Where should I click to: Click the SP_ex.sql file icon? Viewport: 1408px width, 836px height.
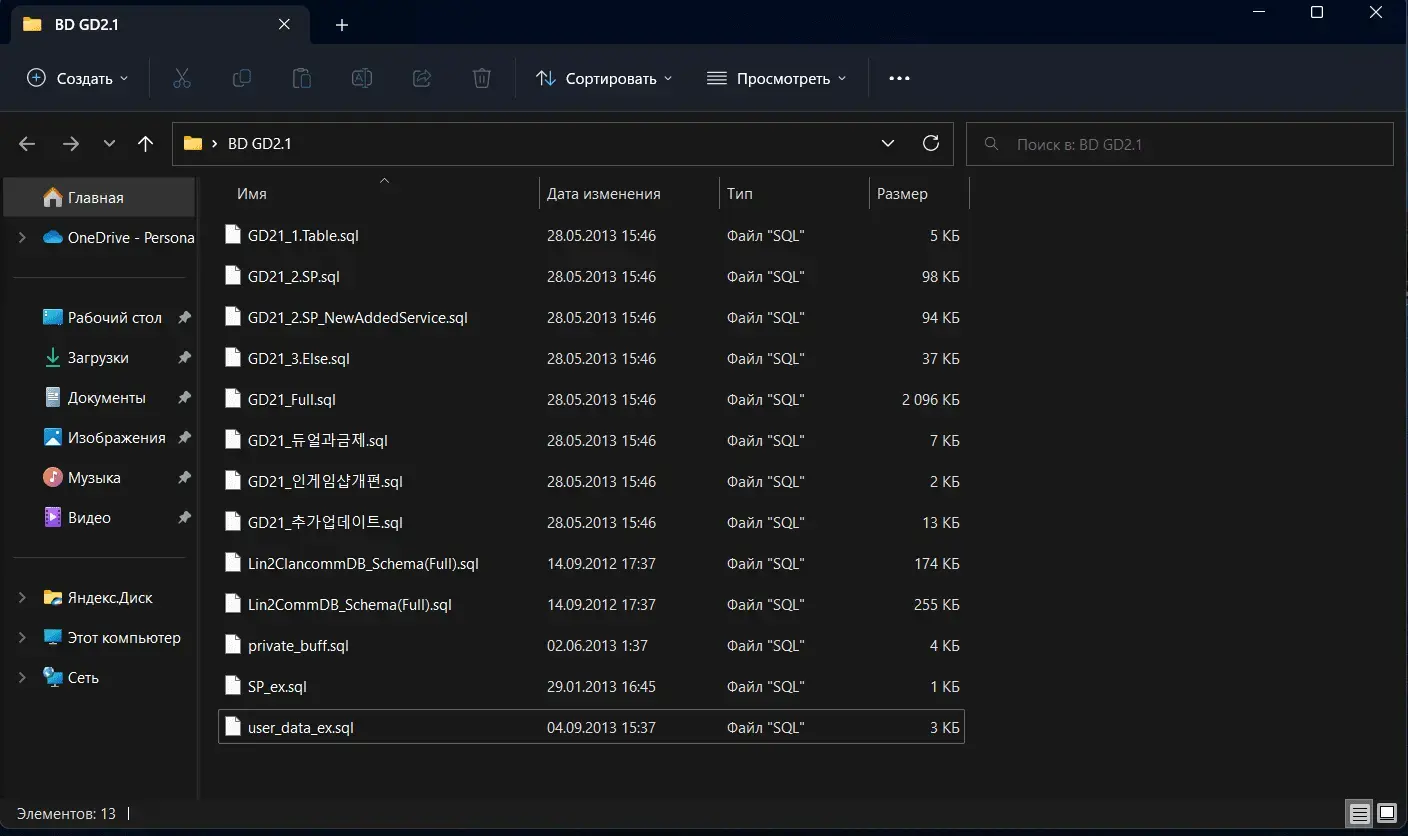click(x=233, y=686)
